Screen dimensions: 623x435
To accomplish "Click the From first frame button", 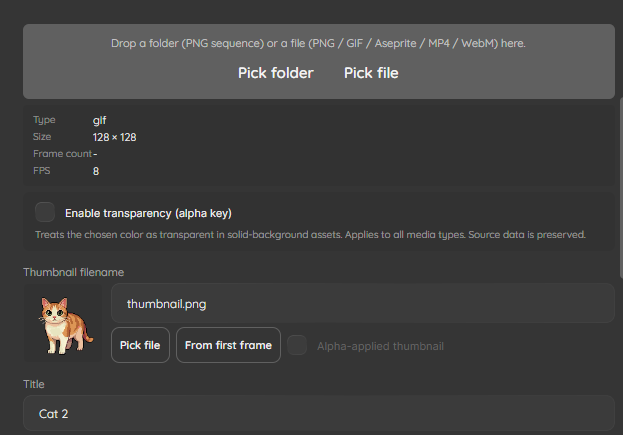I will 228,345.
